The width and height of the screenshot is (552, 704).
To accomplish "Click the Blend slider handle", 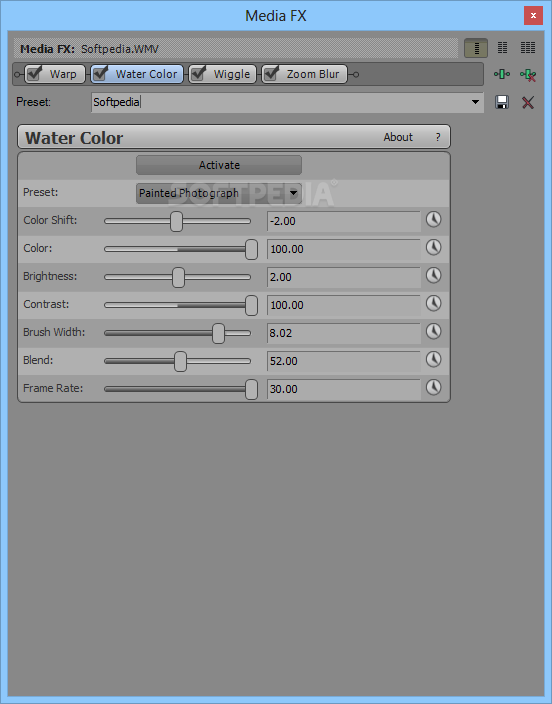I will pos(181,361).
